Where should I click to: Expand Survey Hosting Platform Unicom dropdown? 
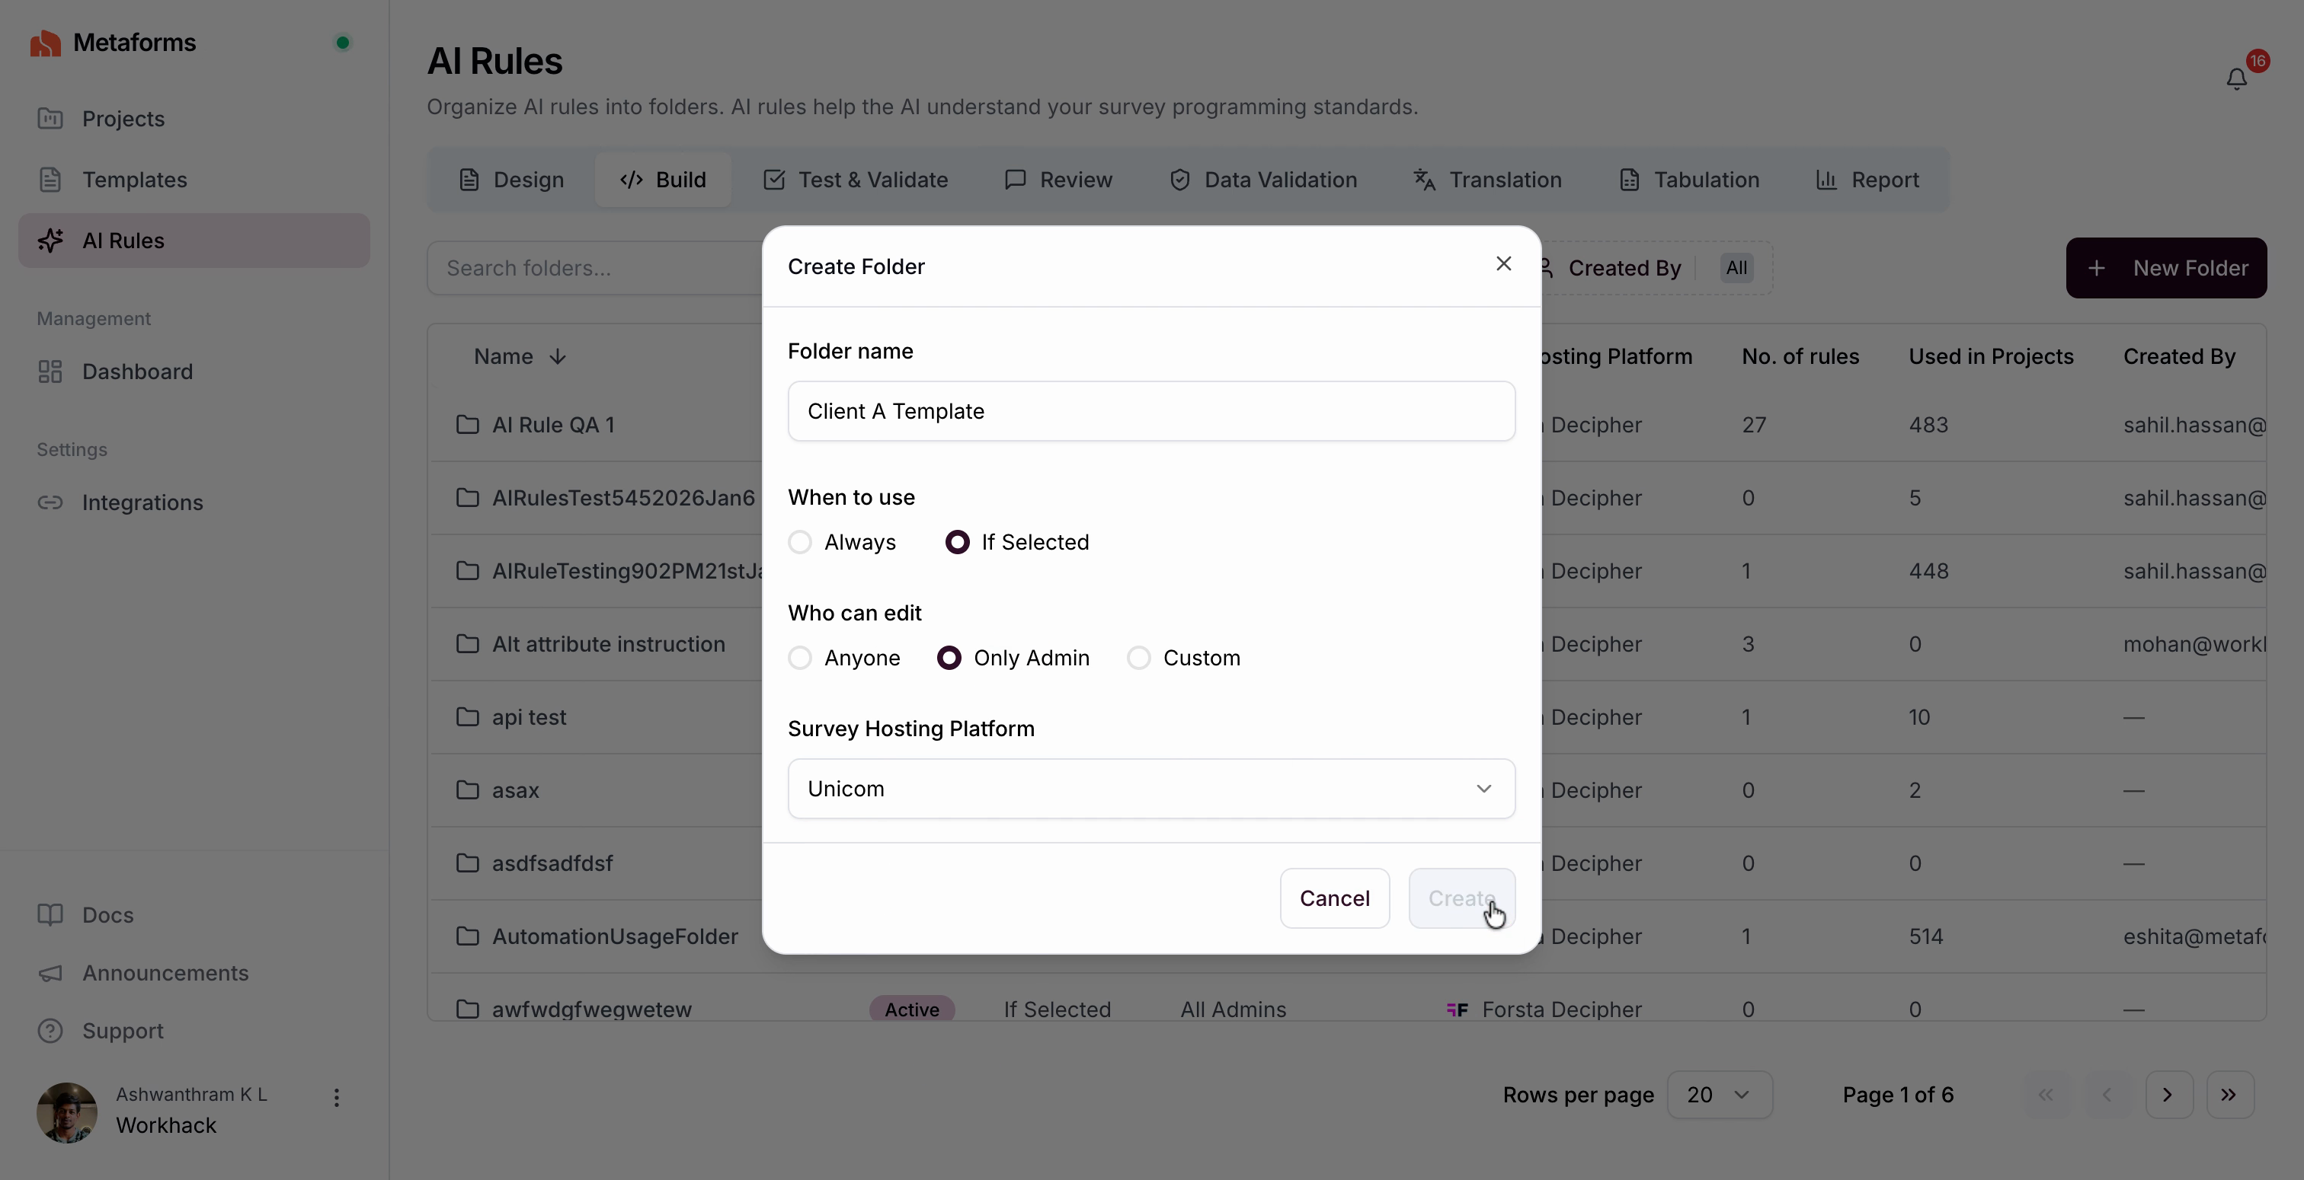[1151, 789]
